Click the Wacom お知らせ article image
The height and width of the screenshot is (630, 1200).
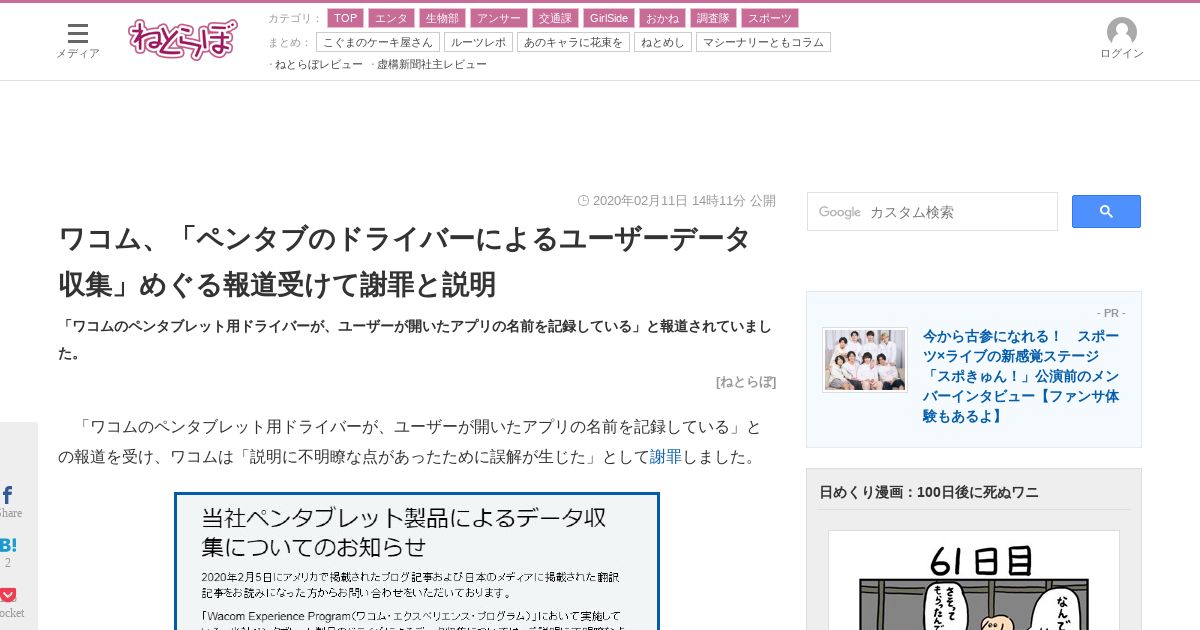tap(417, 561)
